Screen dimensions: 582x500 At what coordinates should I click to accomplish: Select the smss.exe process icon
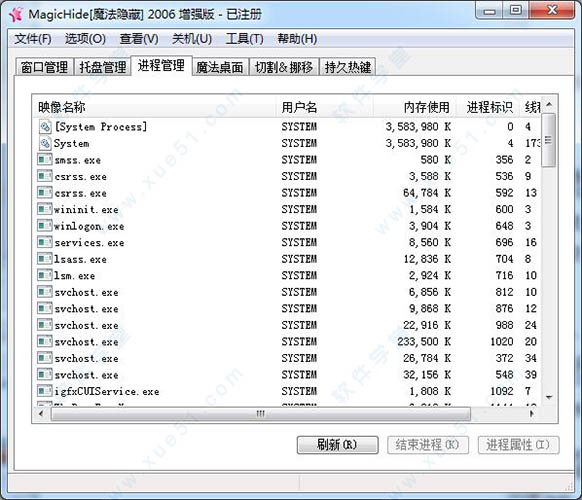[45, 160]
